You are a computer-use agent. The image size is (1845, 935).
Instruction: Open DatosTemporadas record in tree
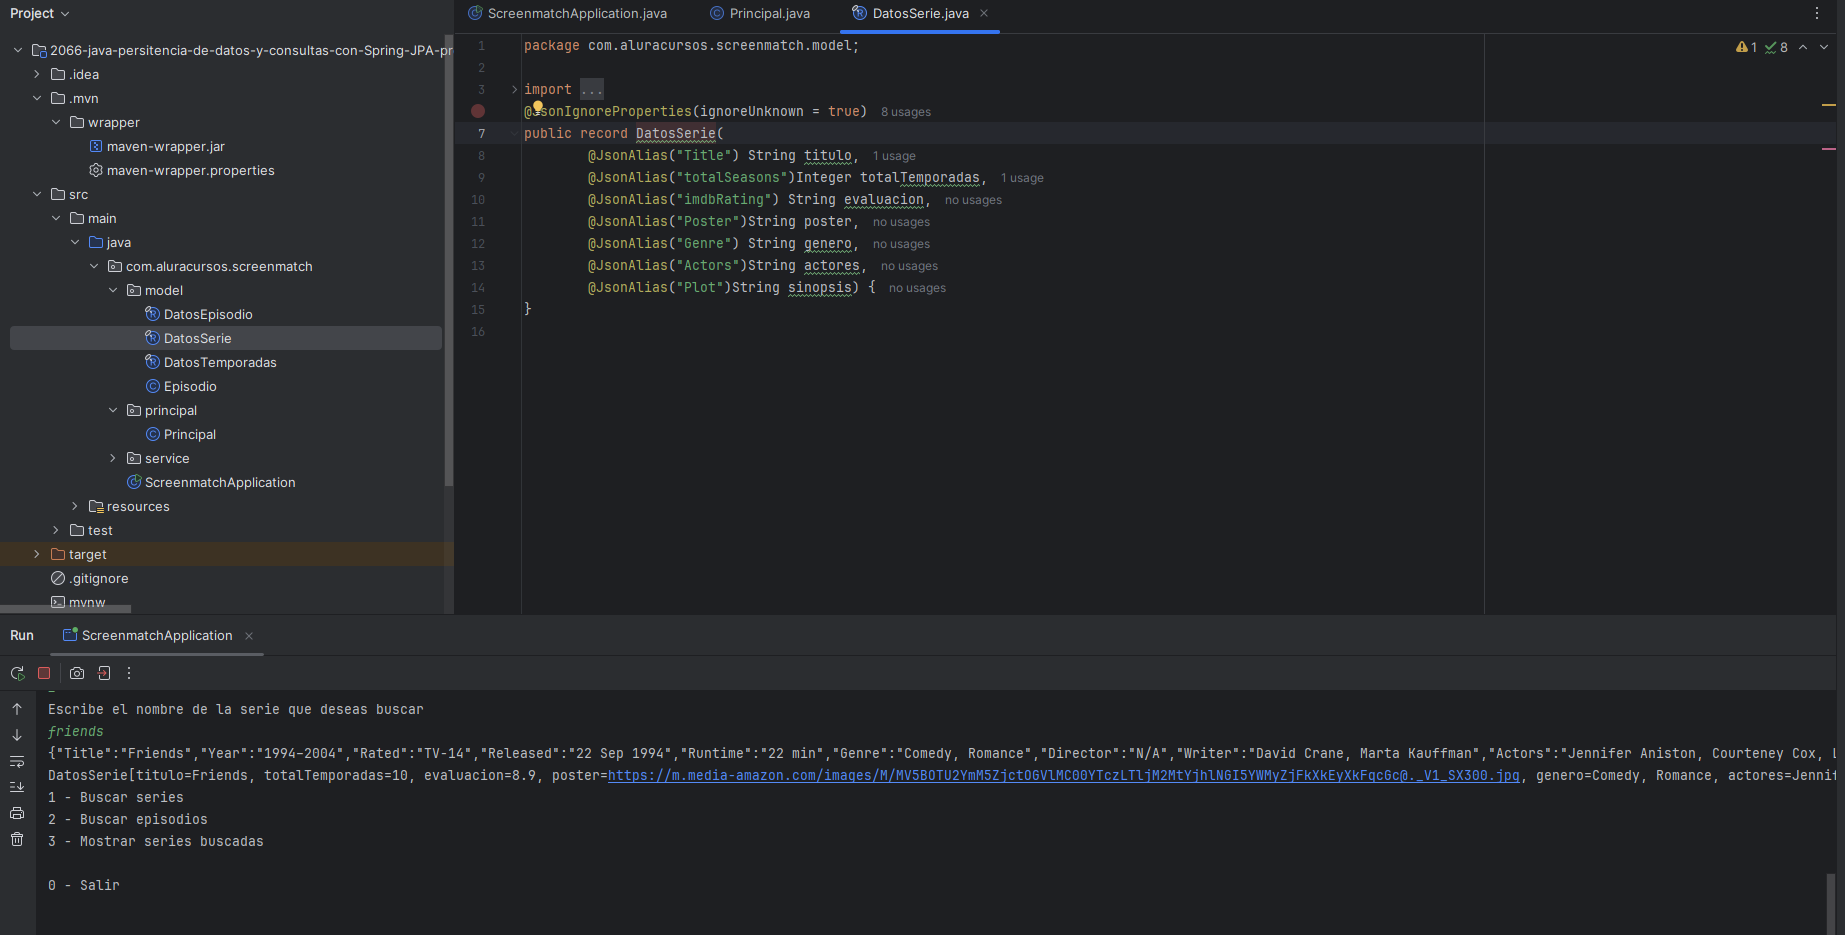pyautogui.click(x=210, y=362)
